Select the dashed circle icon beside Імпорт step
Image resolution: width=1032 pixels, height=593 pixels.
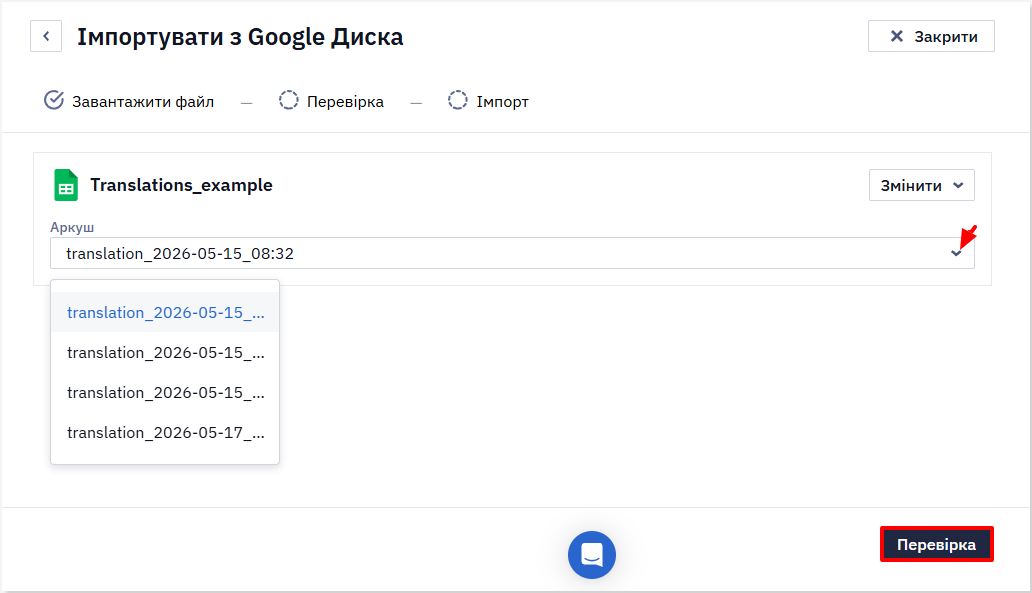(x=457, y=100)
